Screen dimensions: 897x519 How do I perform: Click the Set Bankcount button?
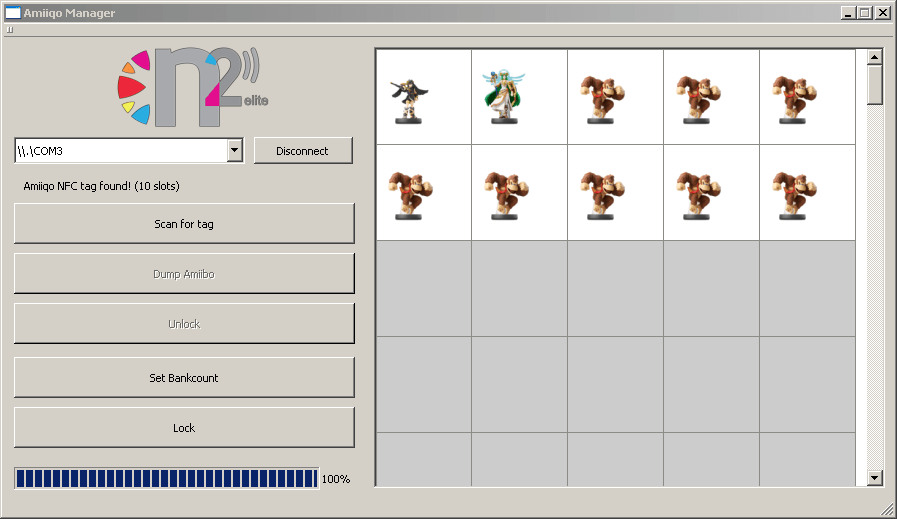(184, 378)
